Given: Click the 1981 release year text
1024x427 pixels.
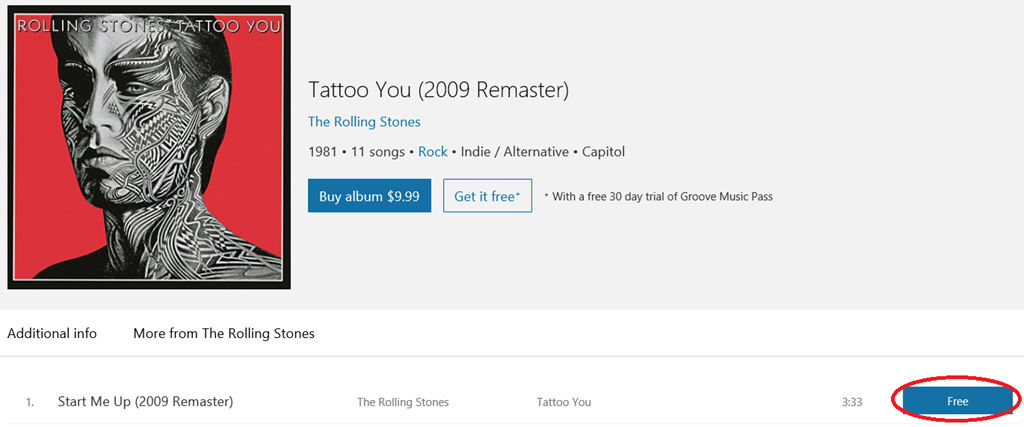Looking at the screenshot, I should [324, 152].
